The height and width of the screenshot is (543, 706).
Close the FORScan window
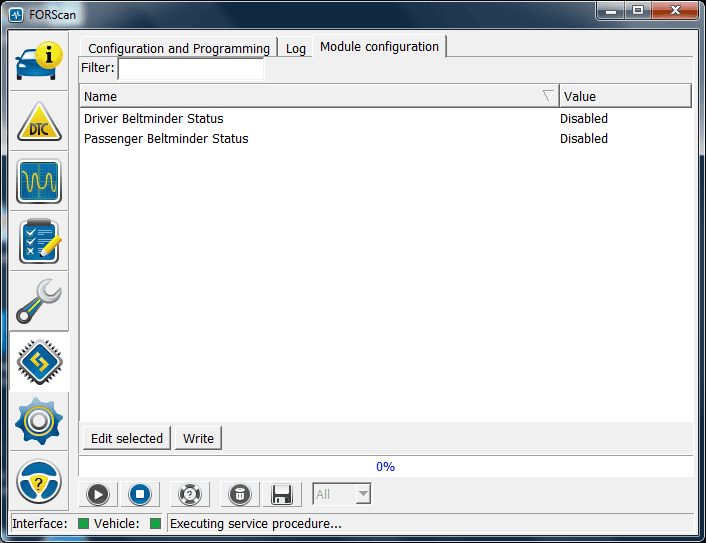[675, 11]
